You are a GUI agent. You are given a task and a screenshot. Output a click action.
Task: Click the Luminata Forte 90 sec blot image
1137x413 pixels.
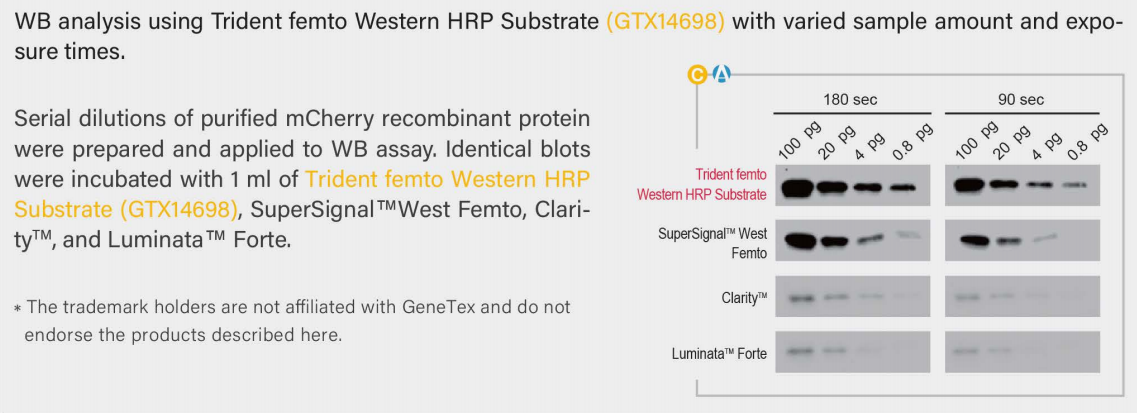1021,351
